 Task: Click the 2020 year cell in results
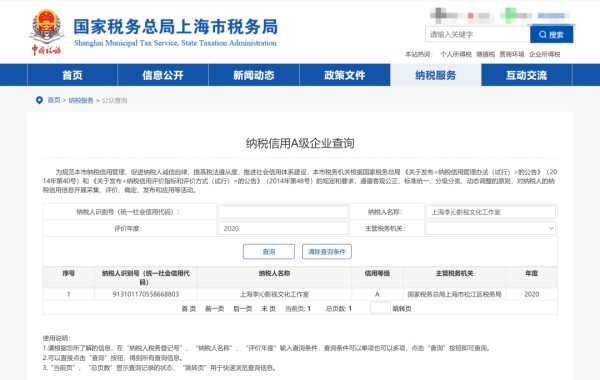point(532,294)
